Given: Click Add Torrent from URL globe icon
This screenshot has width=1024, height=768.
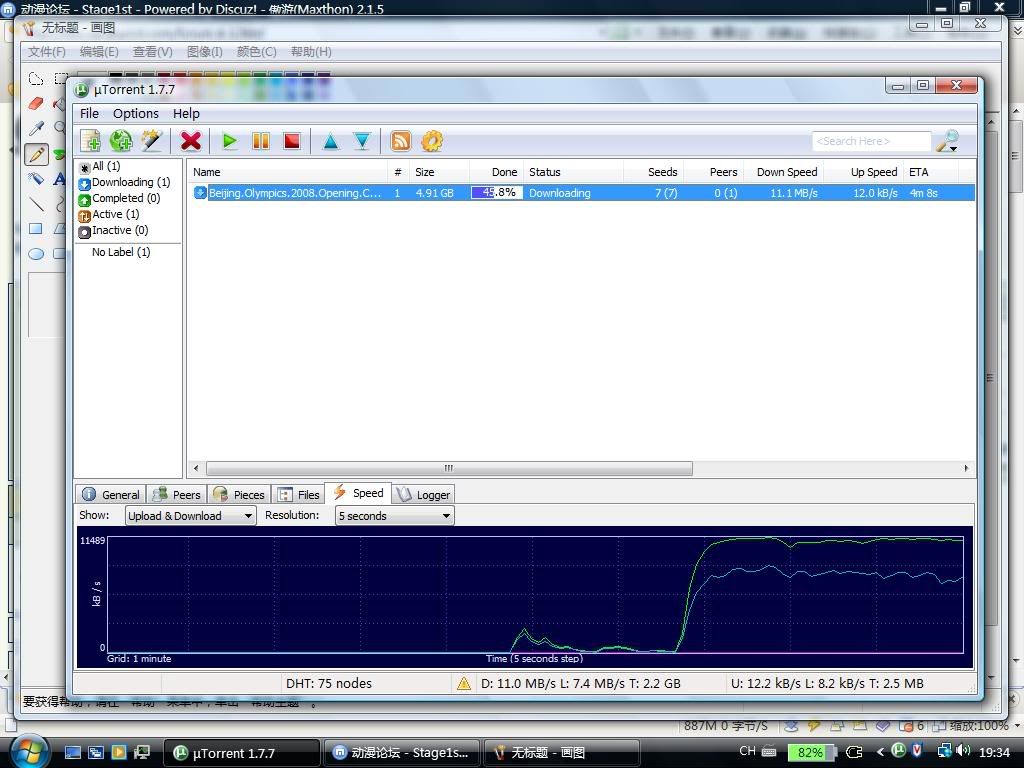Looking at the screenshot, I should click(x=121, y=140).
